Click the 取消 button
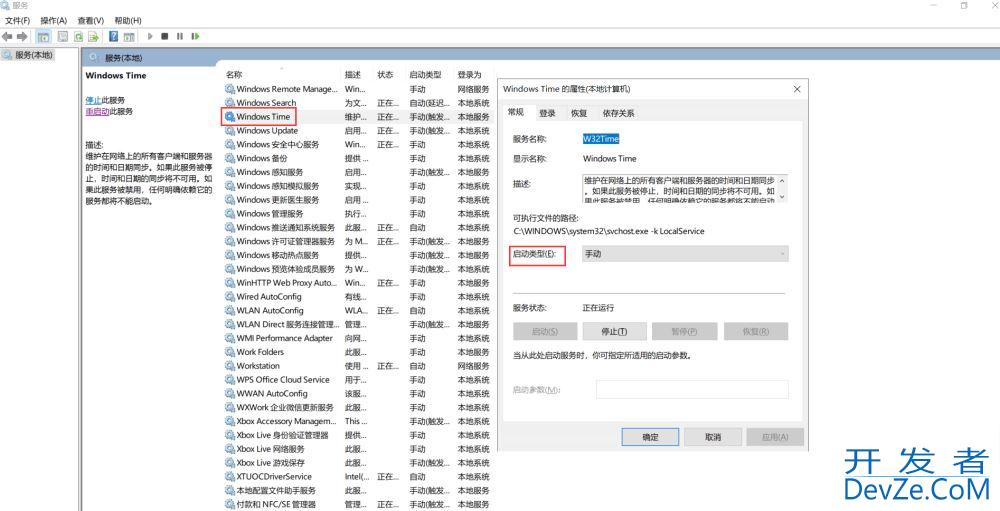Screen dimensions: 1000x511 713,437
